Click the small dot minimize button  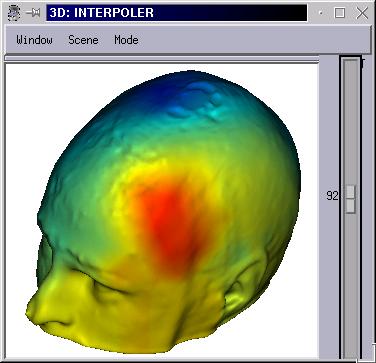point(320,13)
